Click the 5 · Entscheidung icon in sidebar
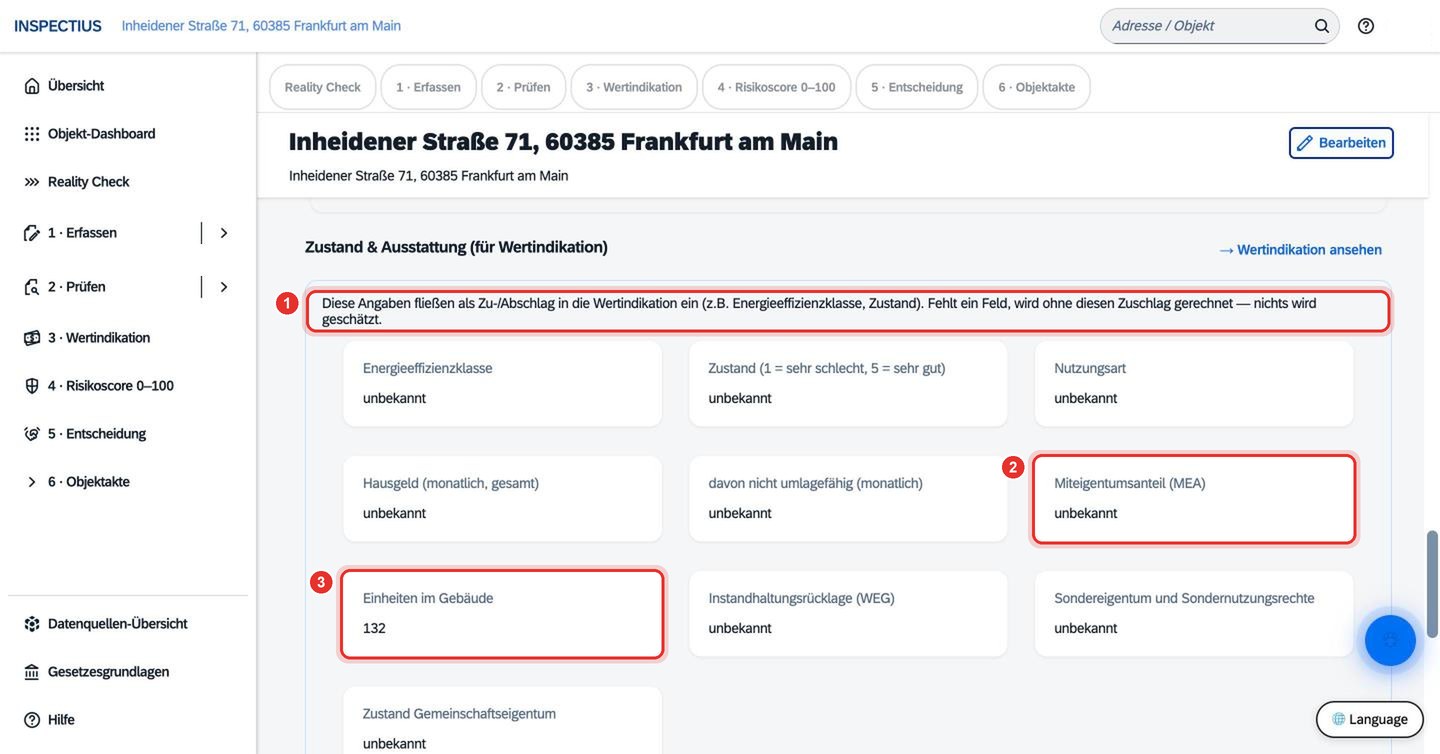Screen dimensions: 1440x754 pos(32,434)
